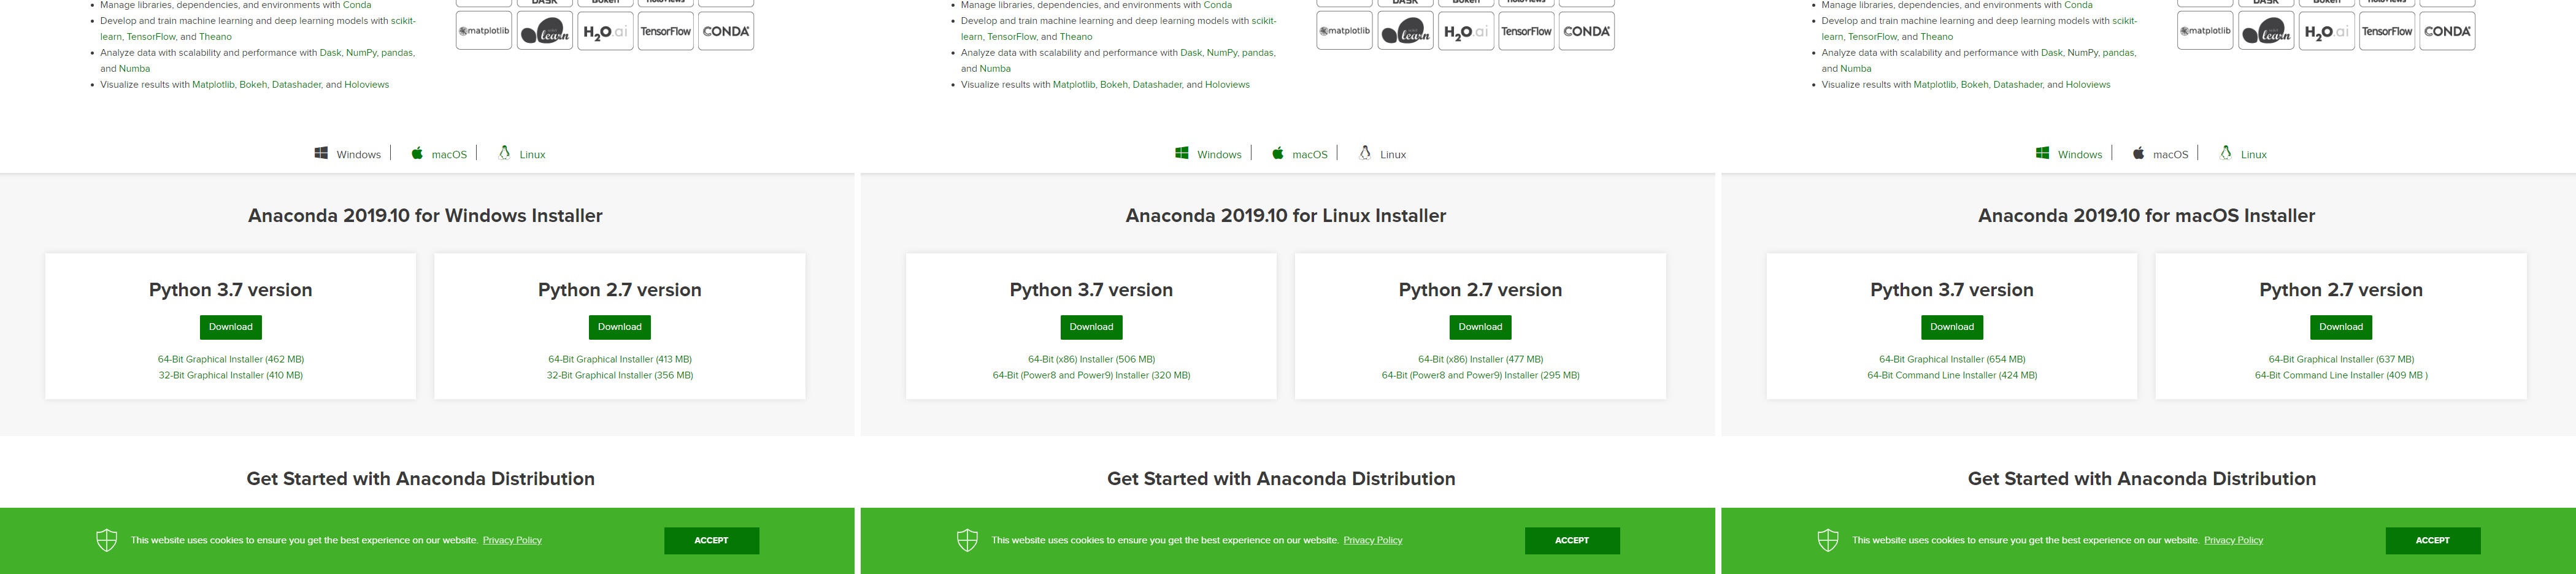Click the matplotlib logo in the Windows installer panel
This screenshot has width=2576, height=574.
(x=484, y=31)
